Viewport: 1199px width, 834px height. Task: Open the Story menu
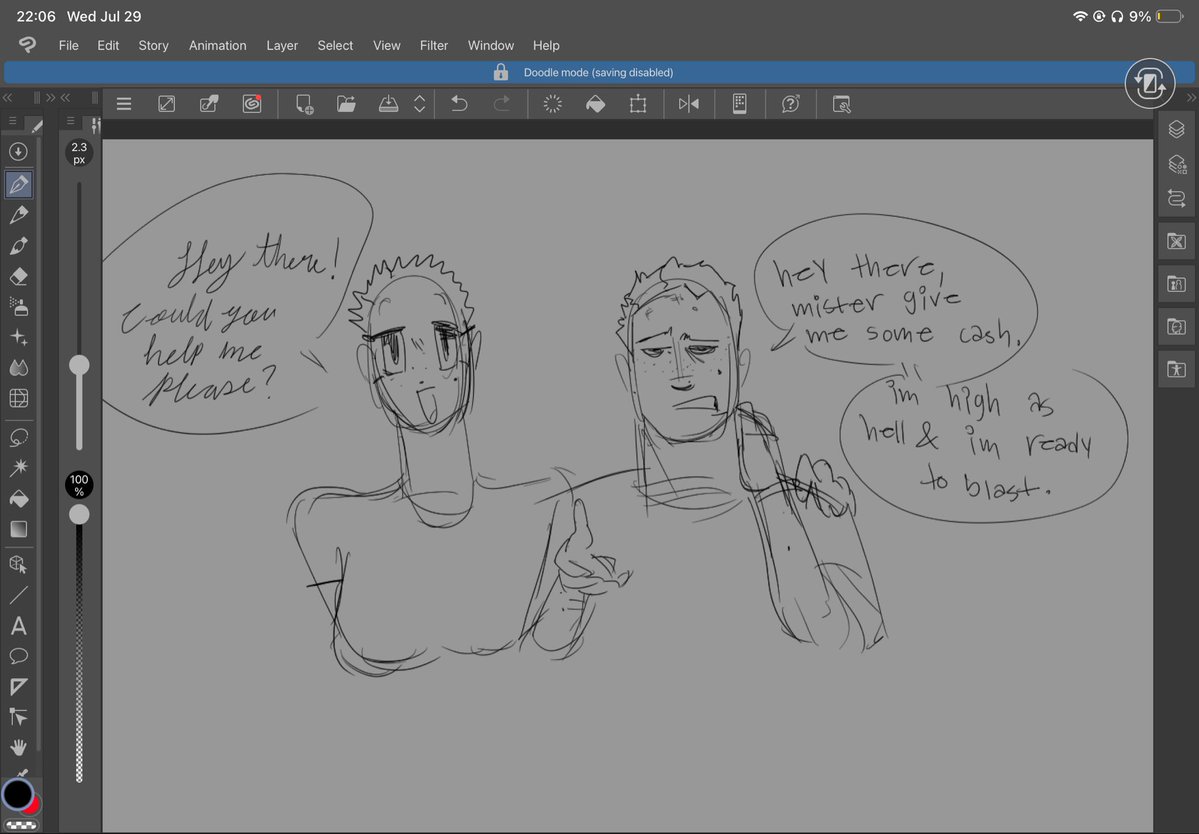pyautogui.click(x=153, y=45)
